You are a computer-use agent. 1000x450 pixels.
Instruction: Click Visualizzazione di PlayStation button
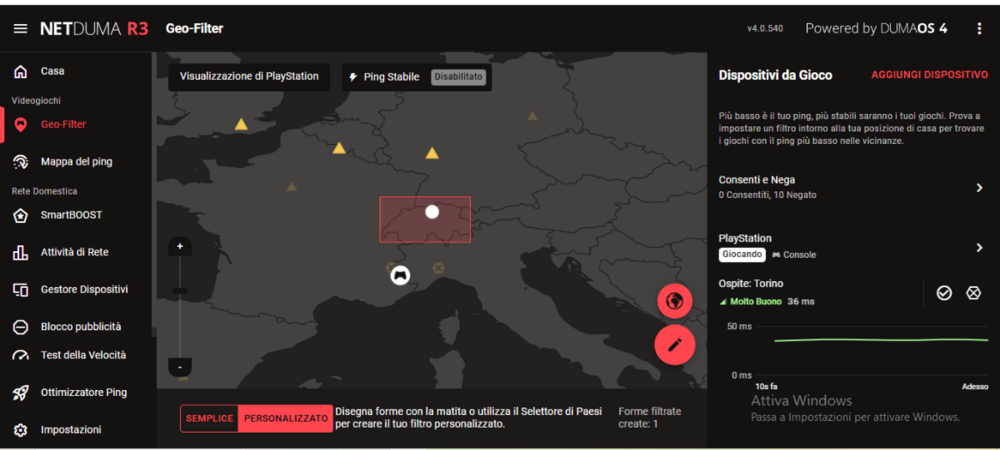[249, 76]
